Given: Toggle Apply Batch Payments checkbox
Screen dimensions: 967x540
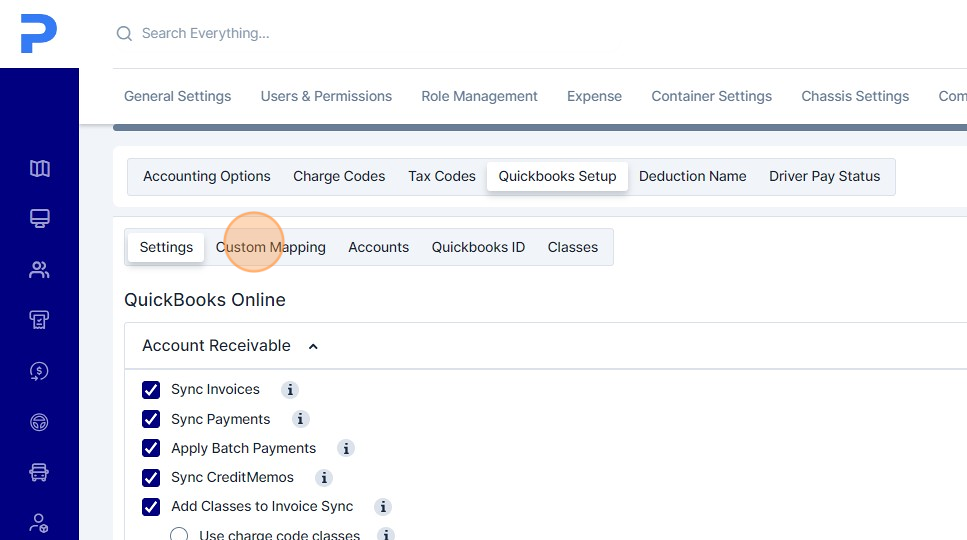Looking at the screenshot, I should (x=151, y=448).
